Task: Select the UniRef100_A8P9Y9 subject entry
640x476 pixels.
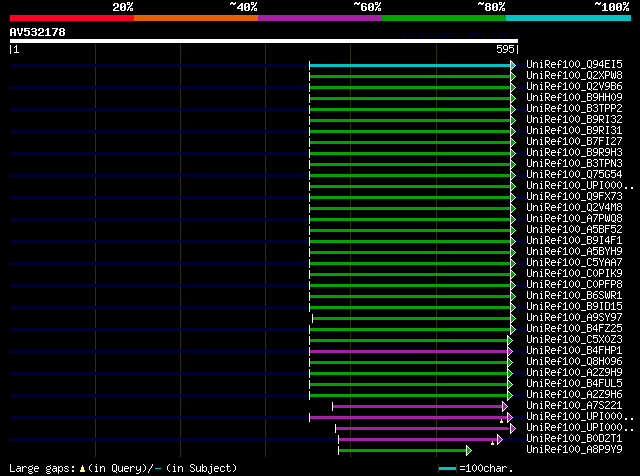Action: pyautogui.click(x=574, y=450)
